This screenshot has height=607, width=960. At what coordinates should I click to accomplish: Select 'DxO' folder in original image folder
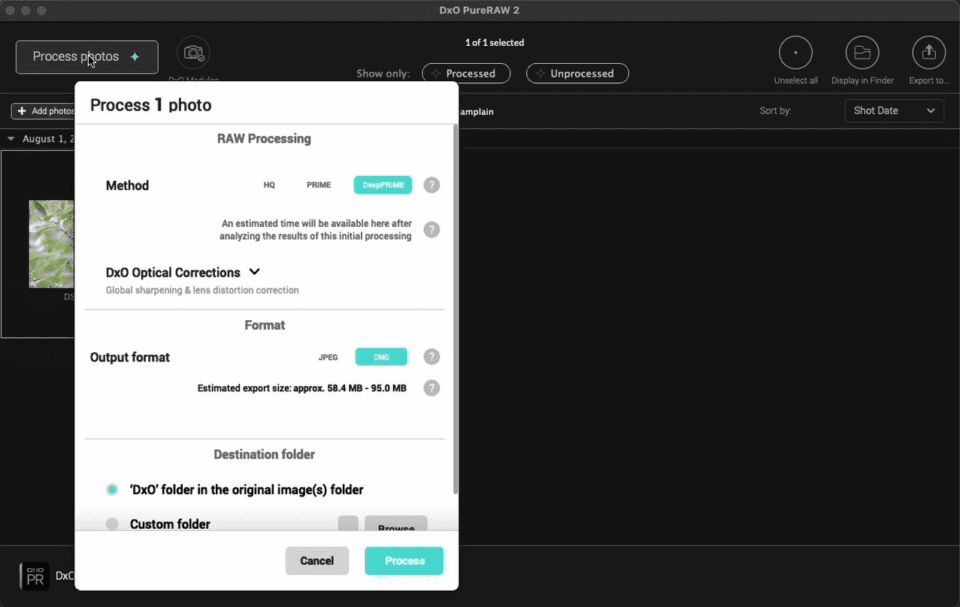pyautogui.click(x=112, y=489)
